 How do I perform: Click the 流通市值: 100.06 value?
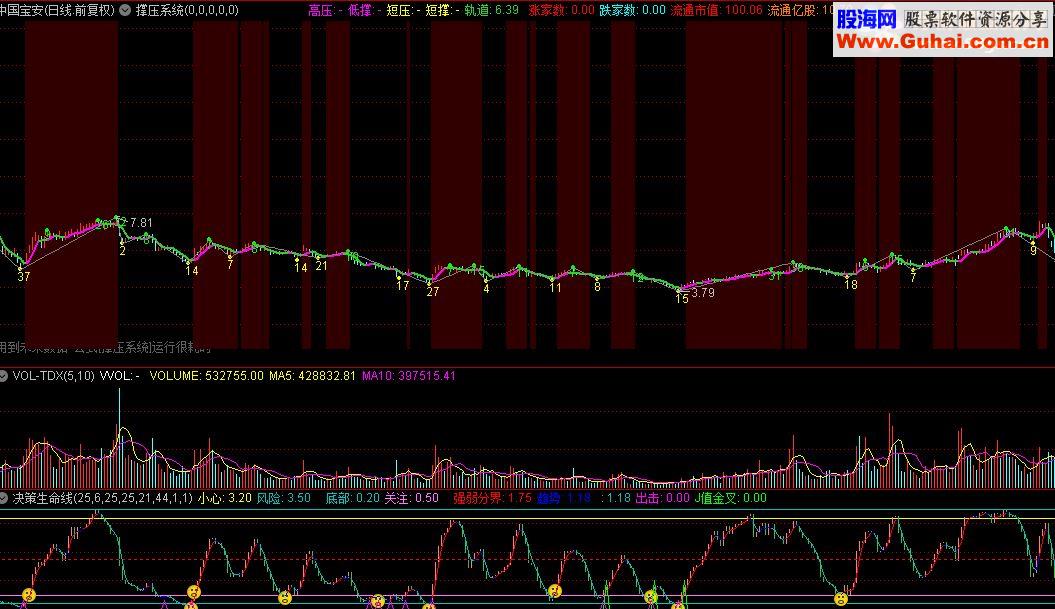(717, 10)
